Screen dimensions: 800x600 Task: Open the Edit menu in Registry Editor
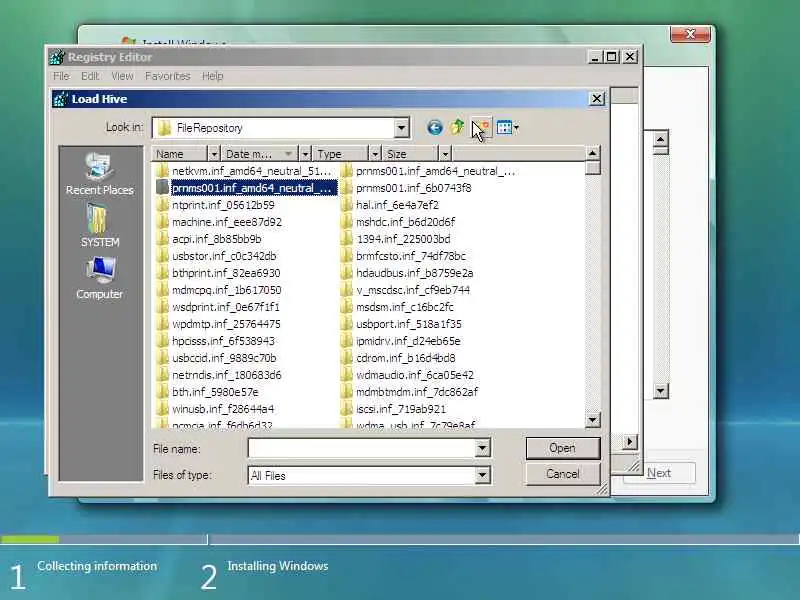click(x=90, y=76)
